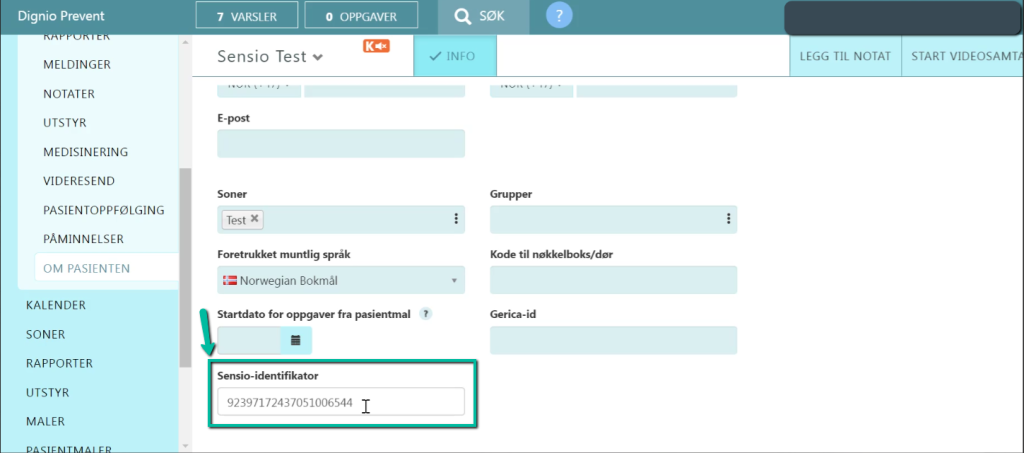The width and height of the screenshot is (1024, 453).
Task: Click the Grupper selection field
Action: coord(613,219)
